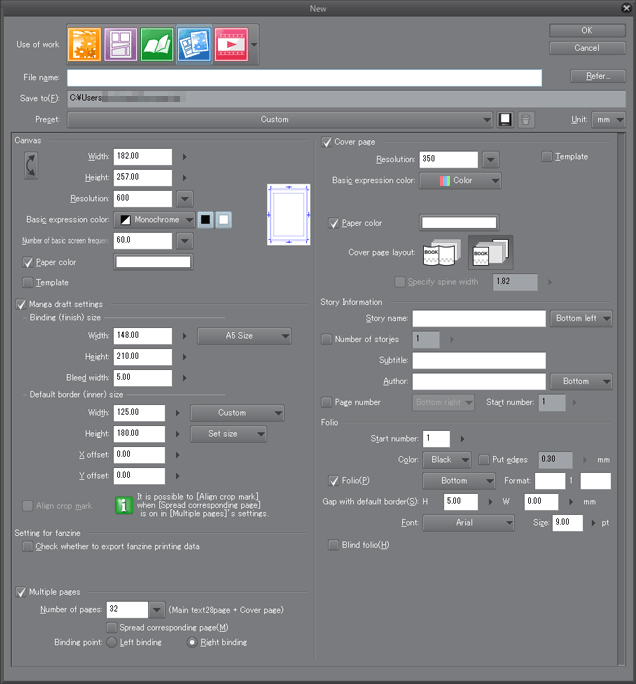Click the Refer... button
The height and width of the screenshot is (684, 636).
(x=598, y=76)
